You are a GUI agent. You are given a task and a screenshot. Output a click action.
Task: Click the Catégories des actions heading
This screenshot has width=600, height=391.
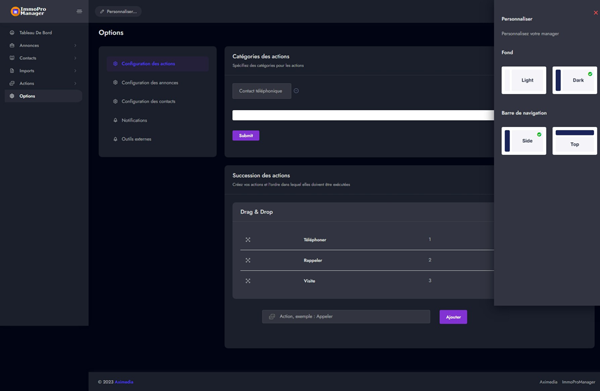261,56
